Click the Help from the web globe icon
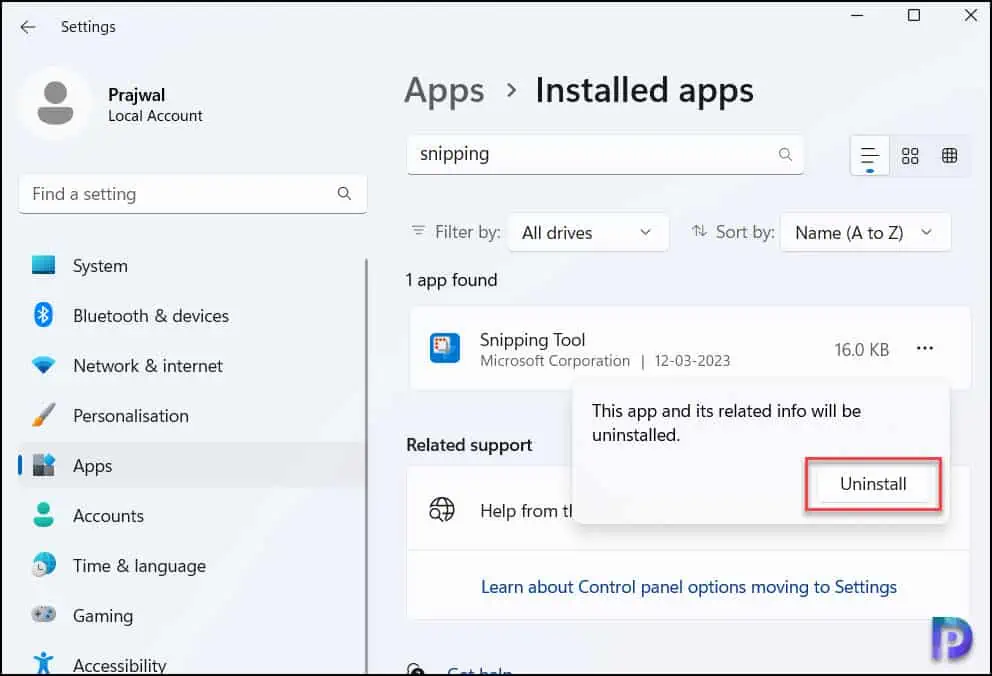Viewport: 992px width, 676px height. click(442, 509)
